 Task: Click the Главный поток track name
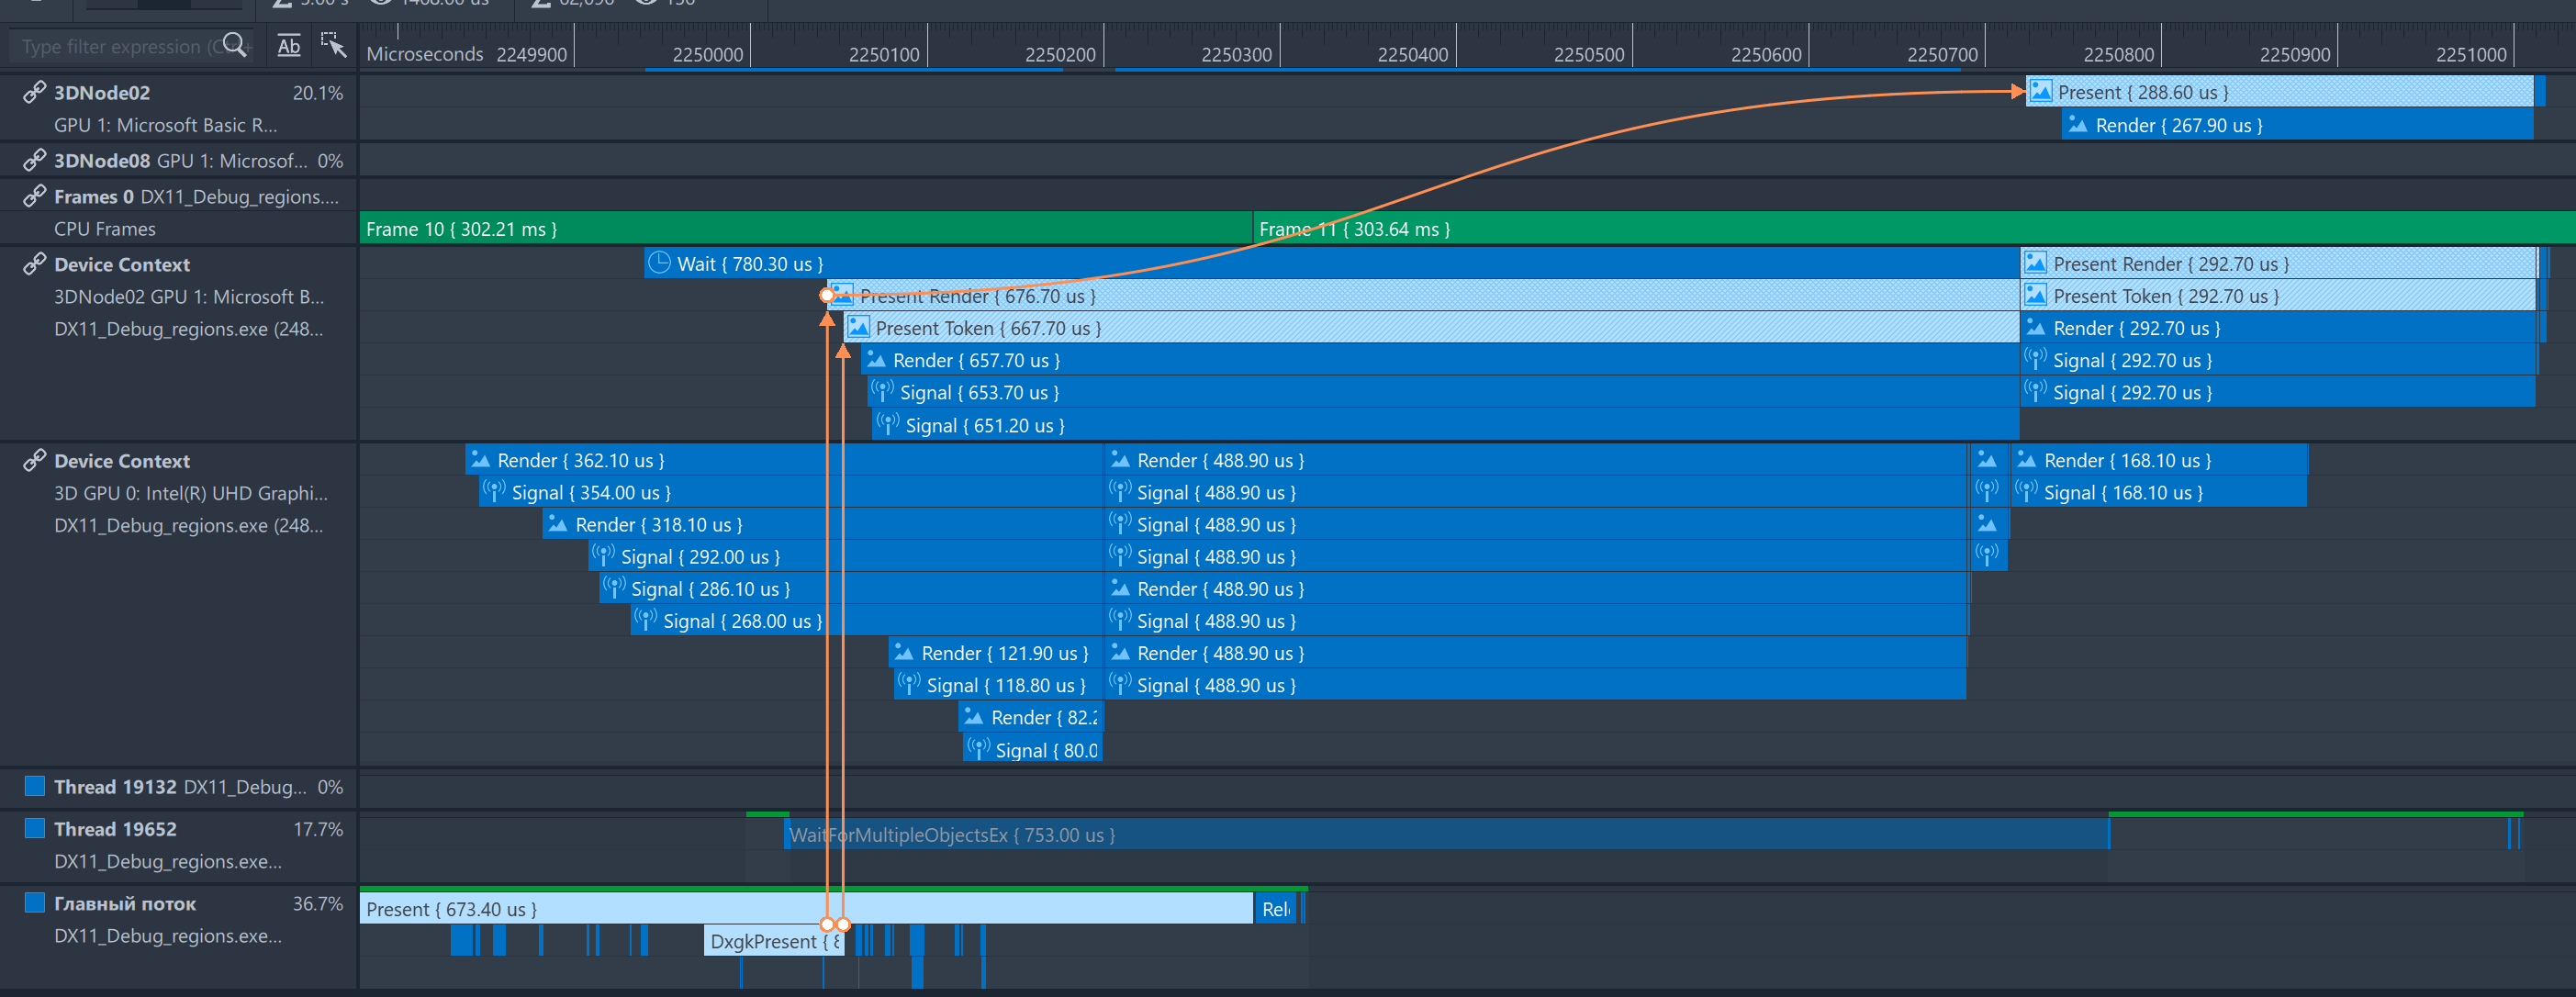click(x=125, y=904)
